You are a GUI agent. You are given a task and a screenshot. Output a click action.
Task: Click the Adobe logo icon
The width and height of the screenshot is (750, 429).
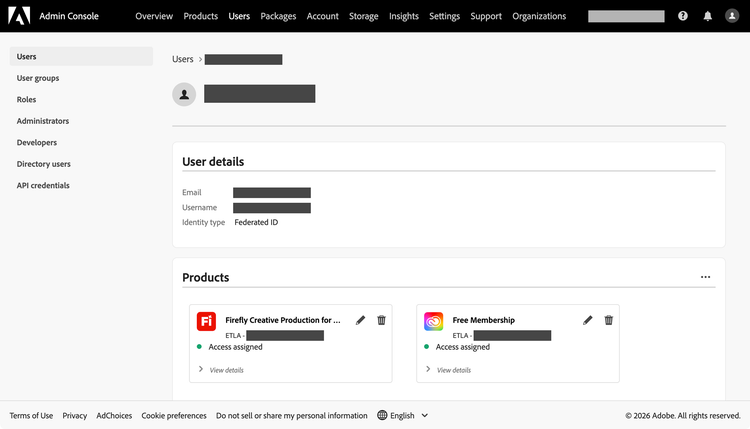19,16
